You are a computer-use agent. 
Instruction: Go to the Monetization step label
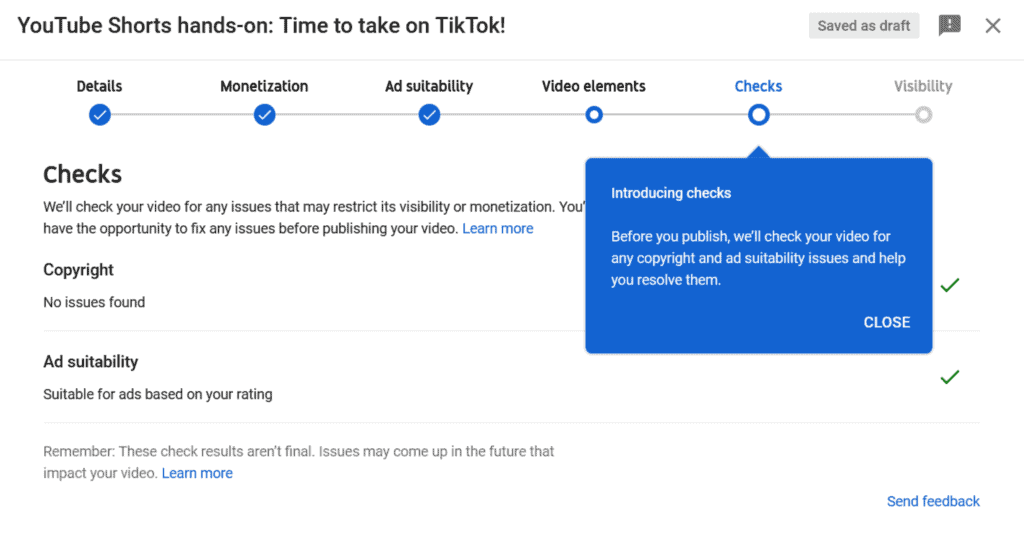[x=264, y=86]
